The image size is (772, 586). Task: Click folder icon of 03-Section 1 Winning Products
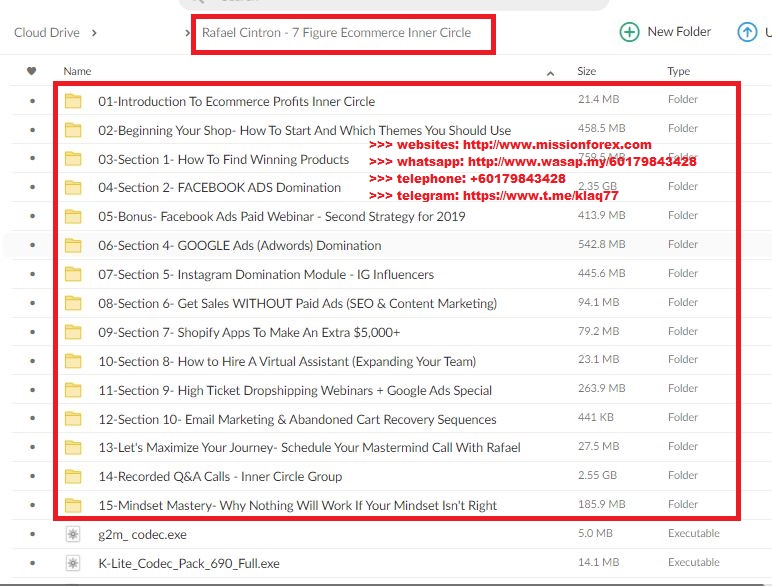click(x=73, y=159)
